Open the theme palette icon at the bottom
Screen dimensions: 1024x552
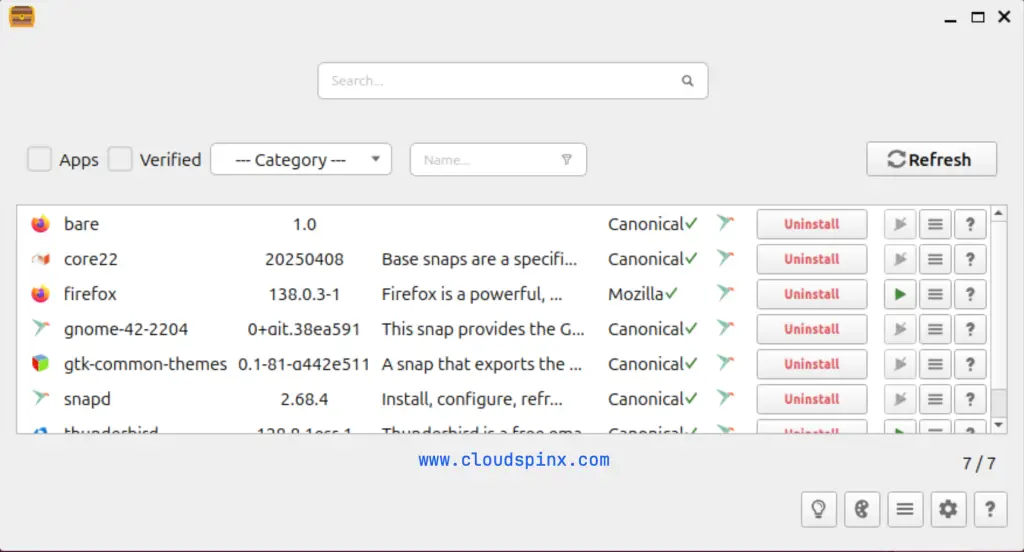(x=861, y=509)
